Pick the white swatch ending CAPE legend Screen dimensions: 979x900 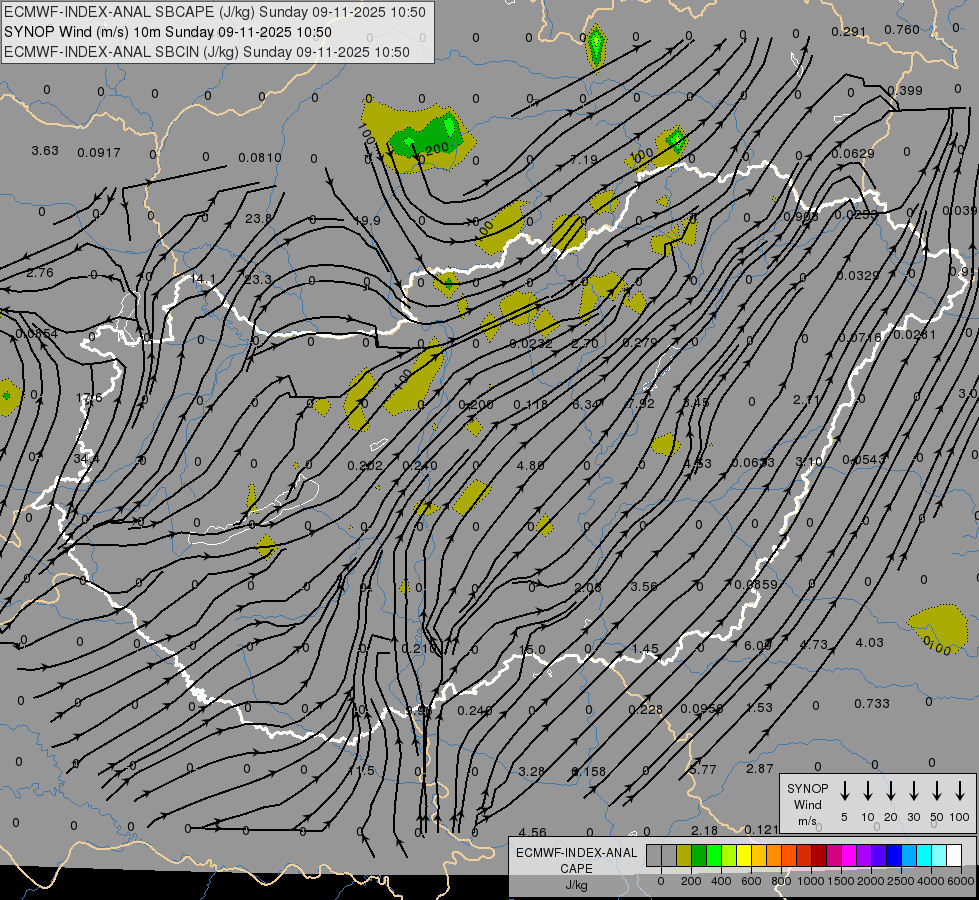tap(954, 856)
